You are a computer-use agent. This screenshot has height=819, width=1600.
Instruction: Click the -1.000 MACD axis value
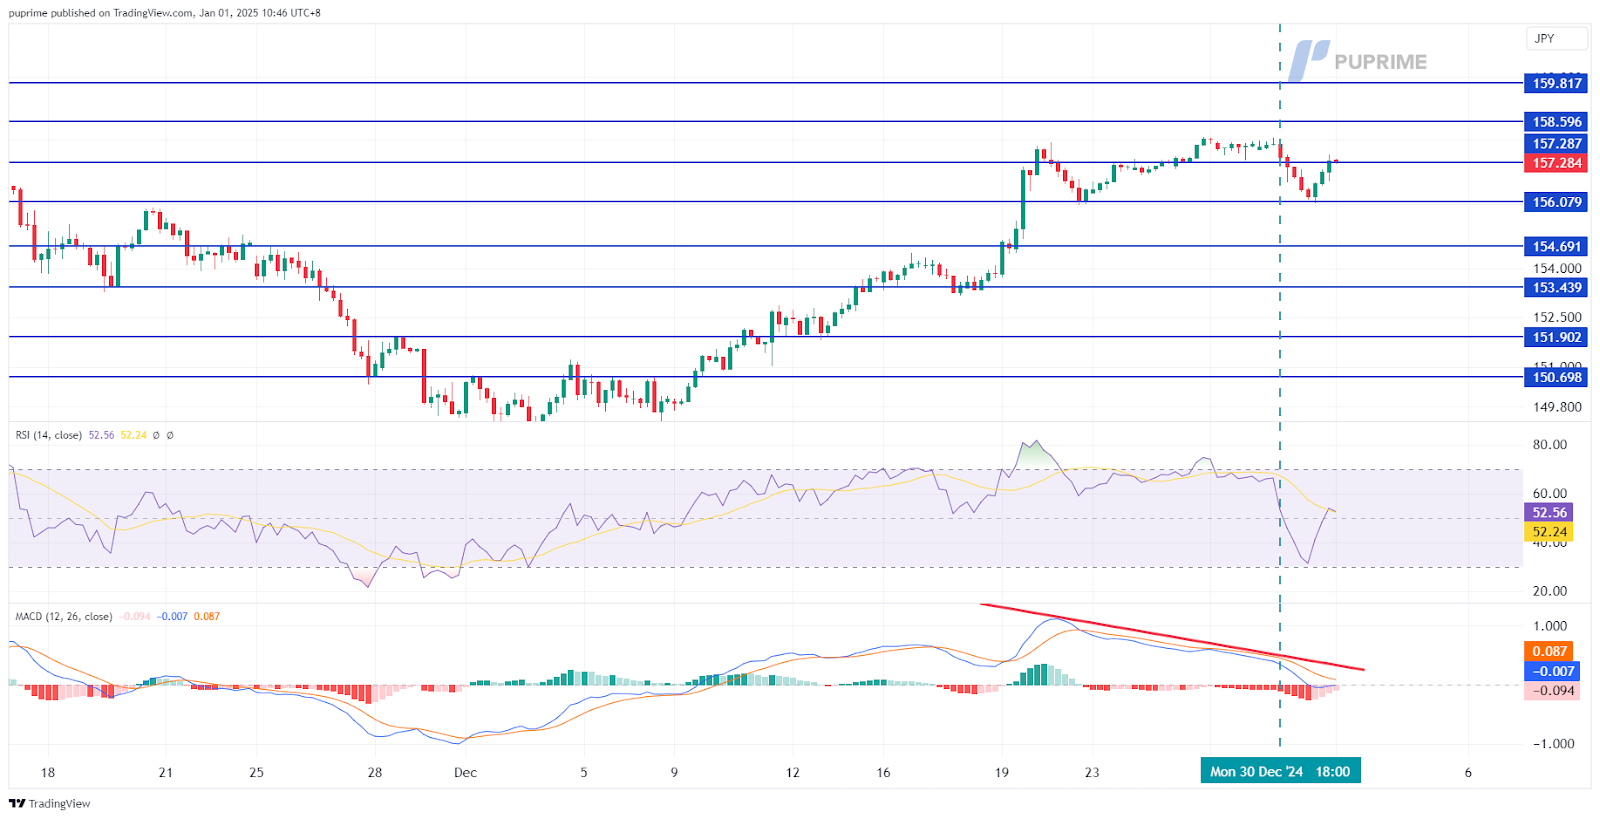pos(1553,743)
